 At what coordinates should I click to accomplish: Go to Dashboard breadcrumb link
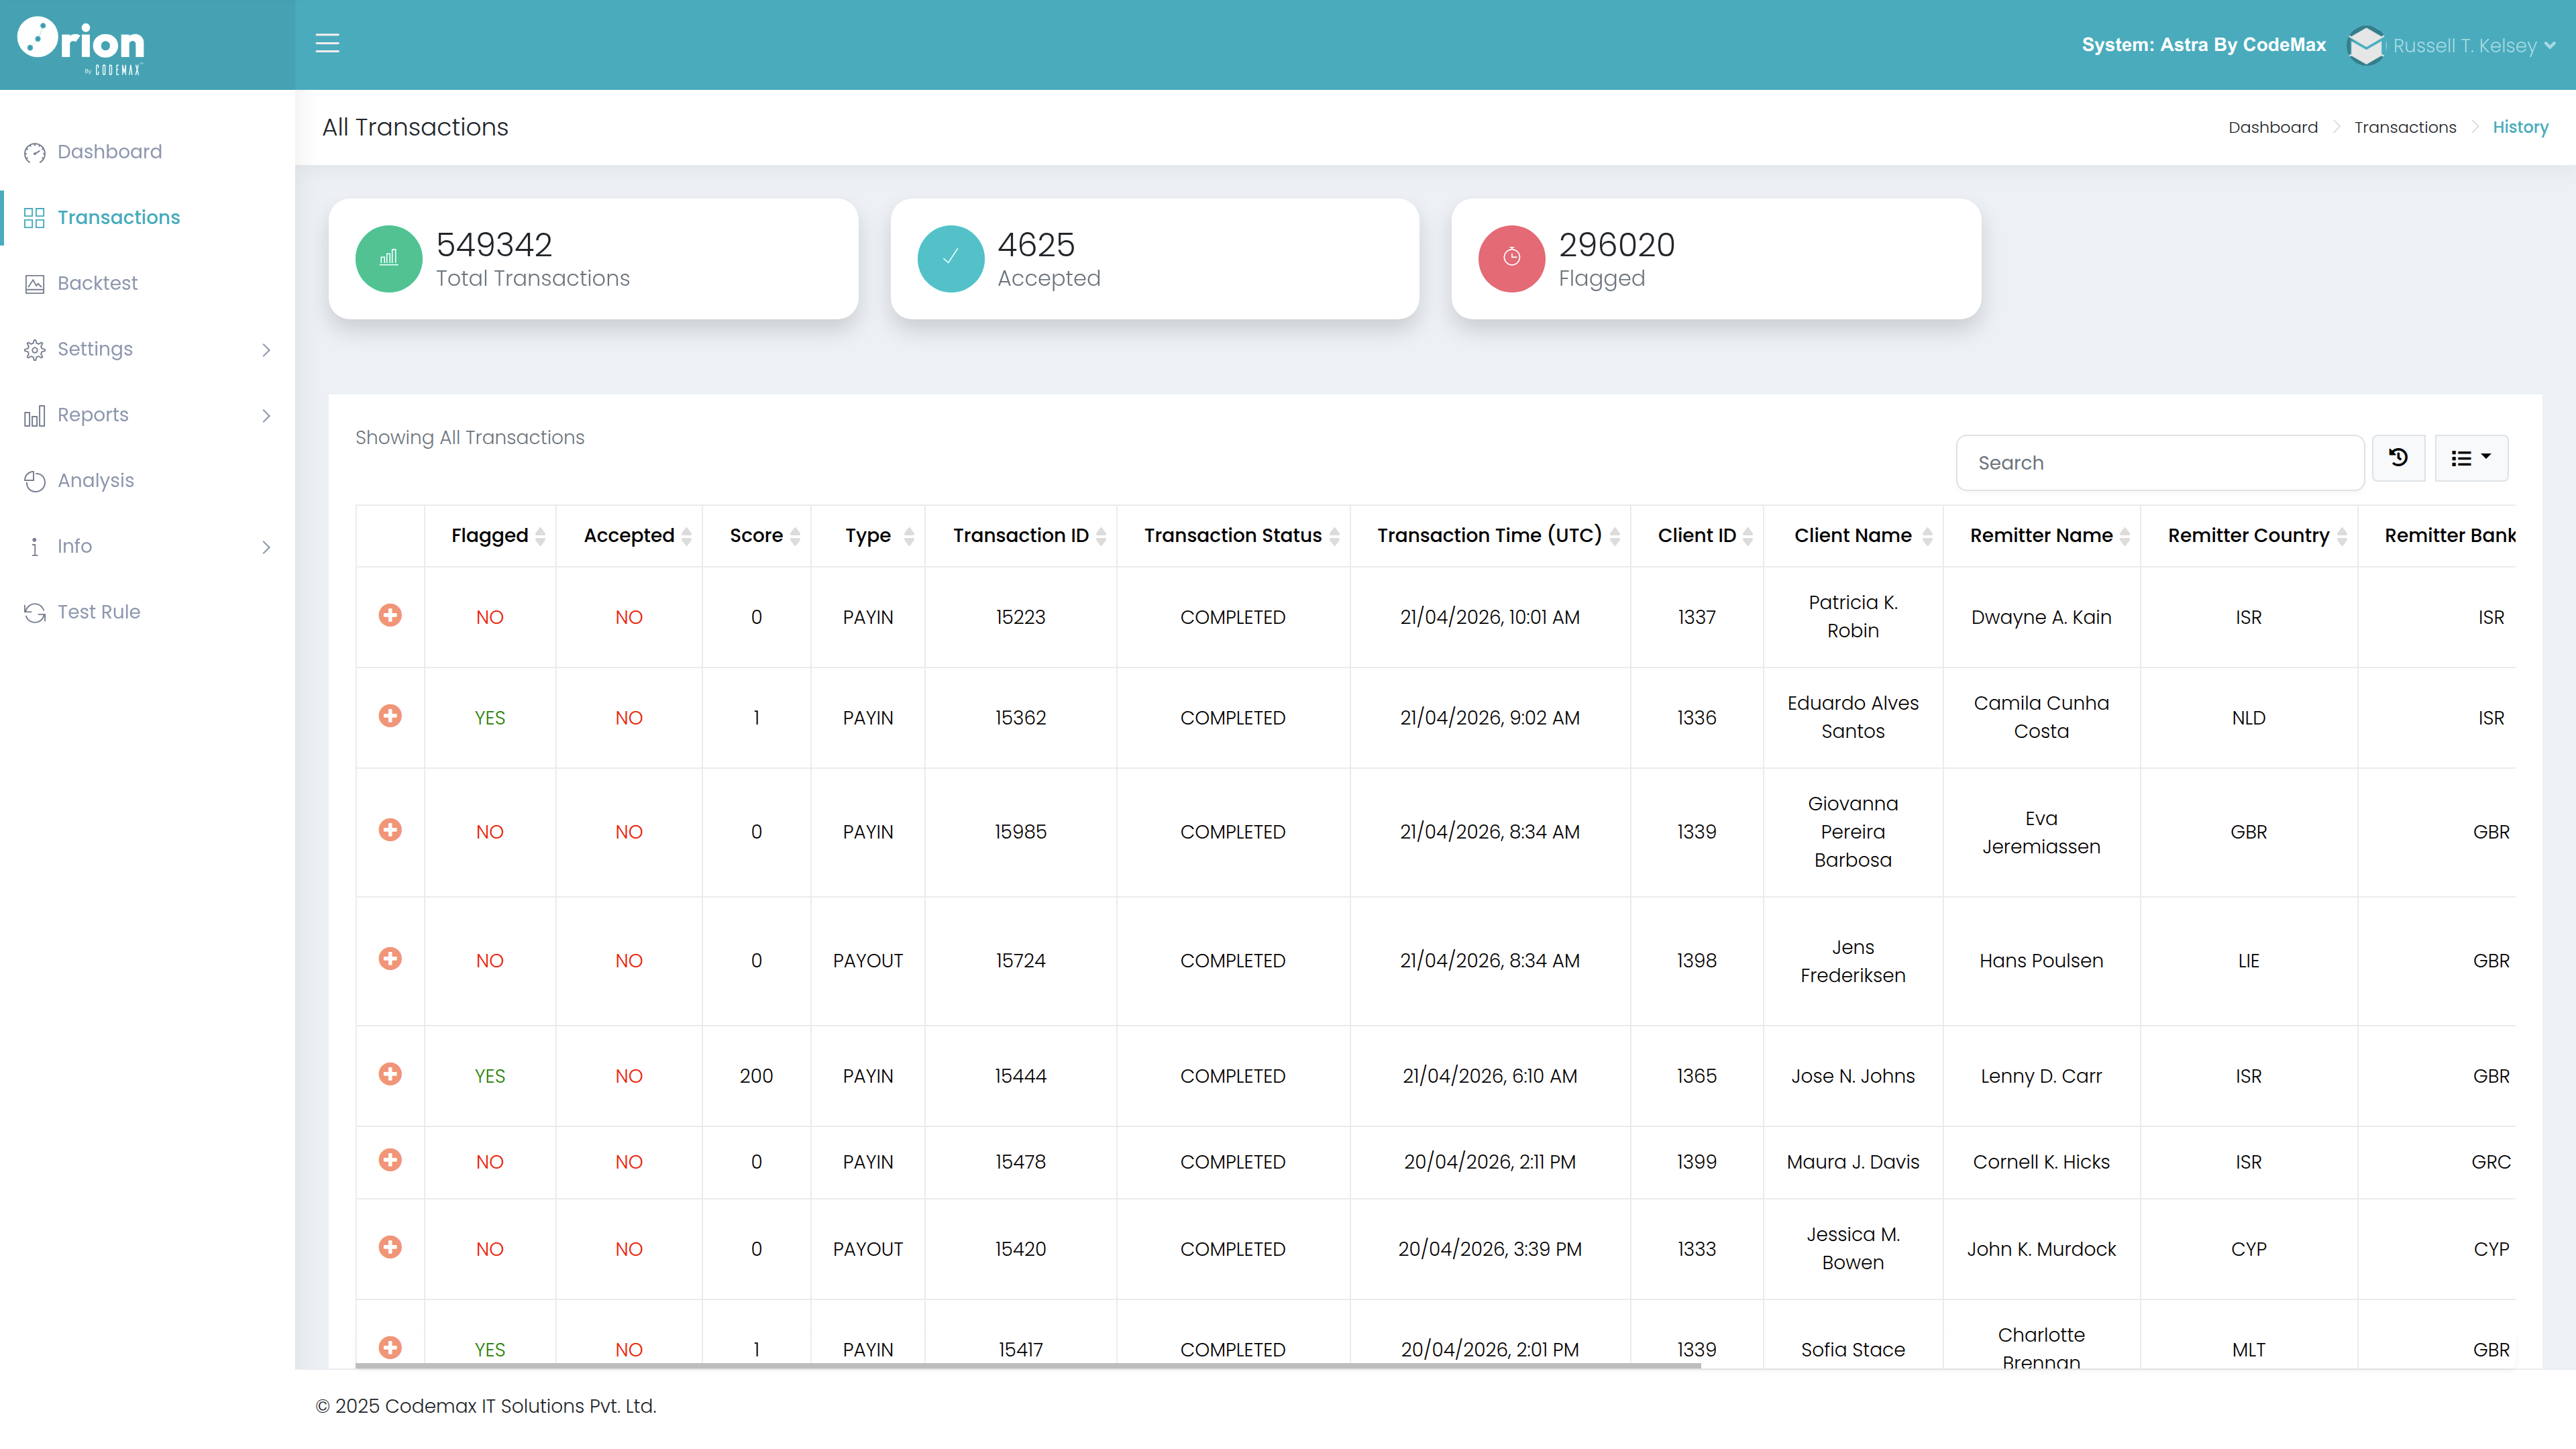tap(2272, 127)
